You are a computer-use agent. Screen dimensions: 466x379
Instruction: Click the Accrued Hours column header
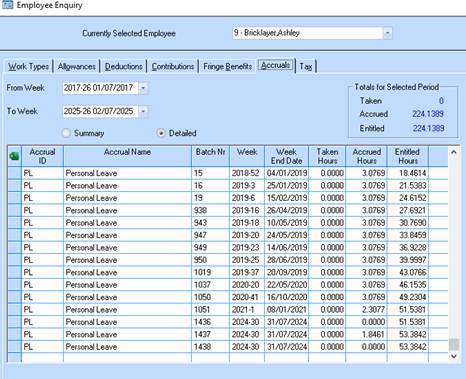[367, 156]
